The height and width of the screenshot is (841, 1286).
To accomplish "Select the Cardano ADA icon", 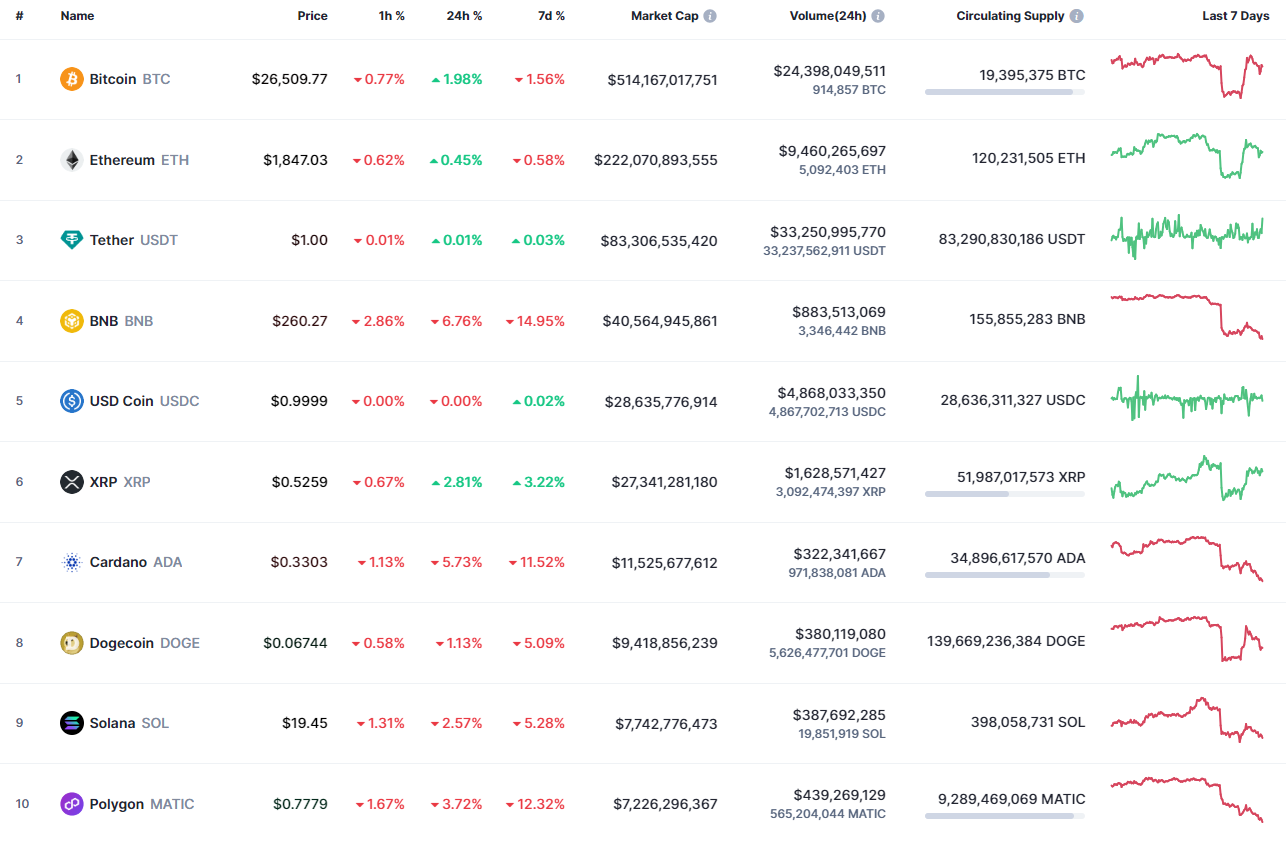I will point(70,562).
